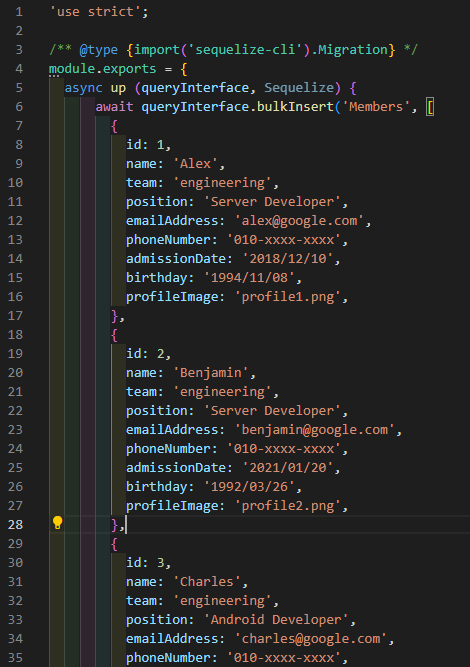Image resolution: width=470 pixels, height=667 pixels.
Task: Click line number 17 in the gutter
Action: [15, 316]
